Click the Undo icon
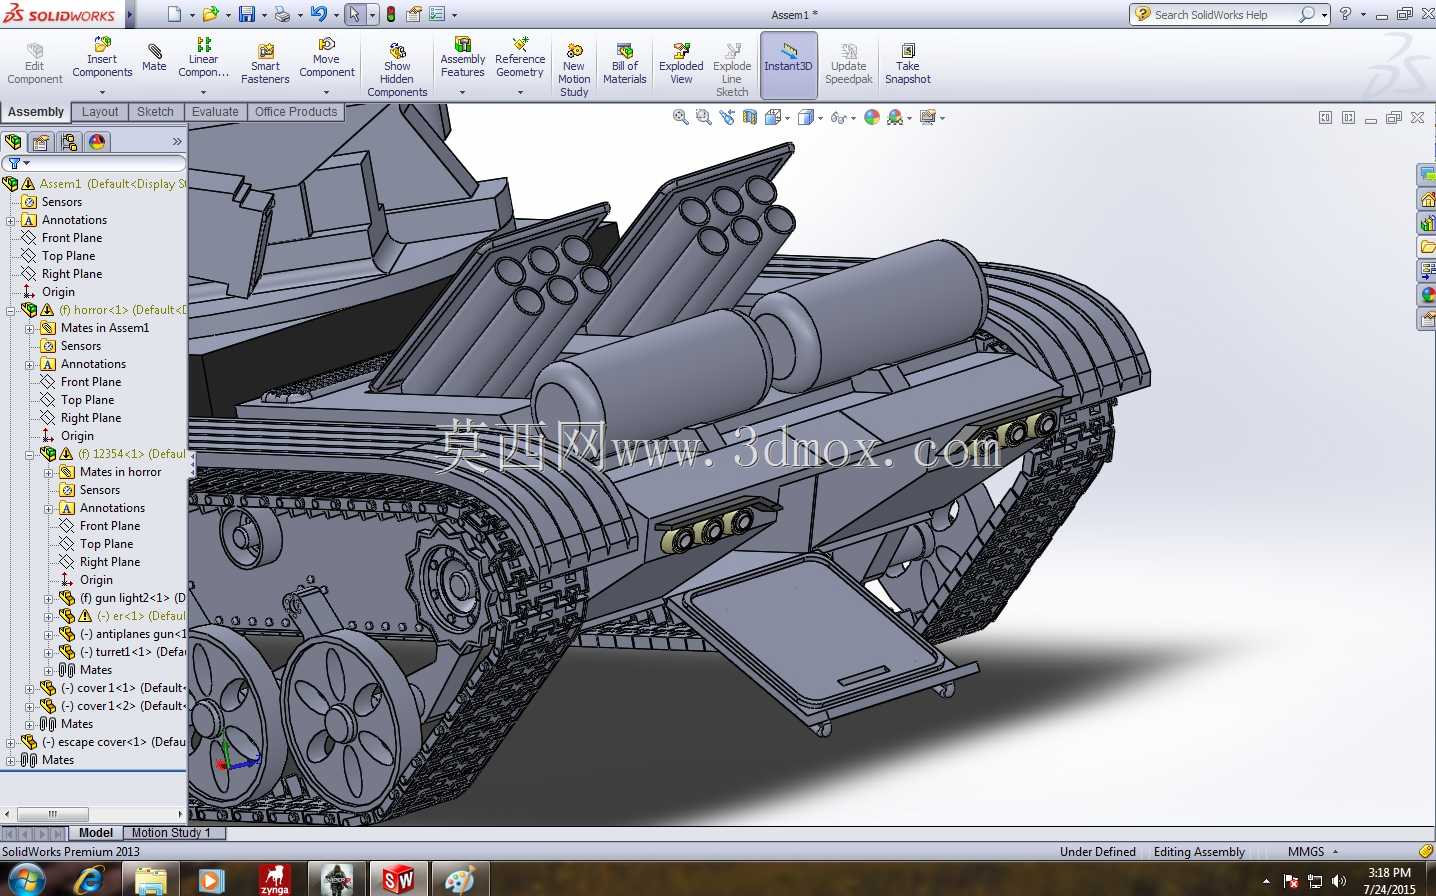1436x896 pixels. 318,14
